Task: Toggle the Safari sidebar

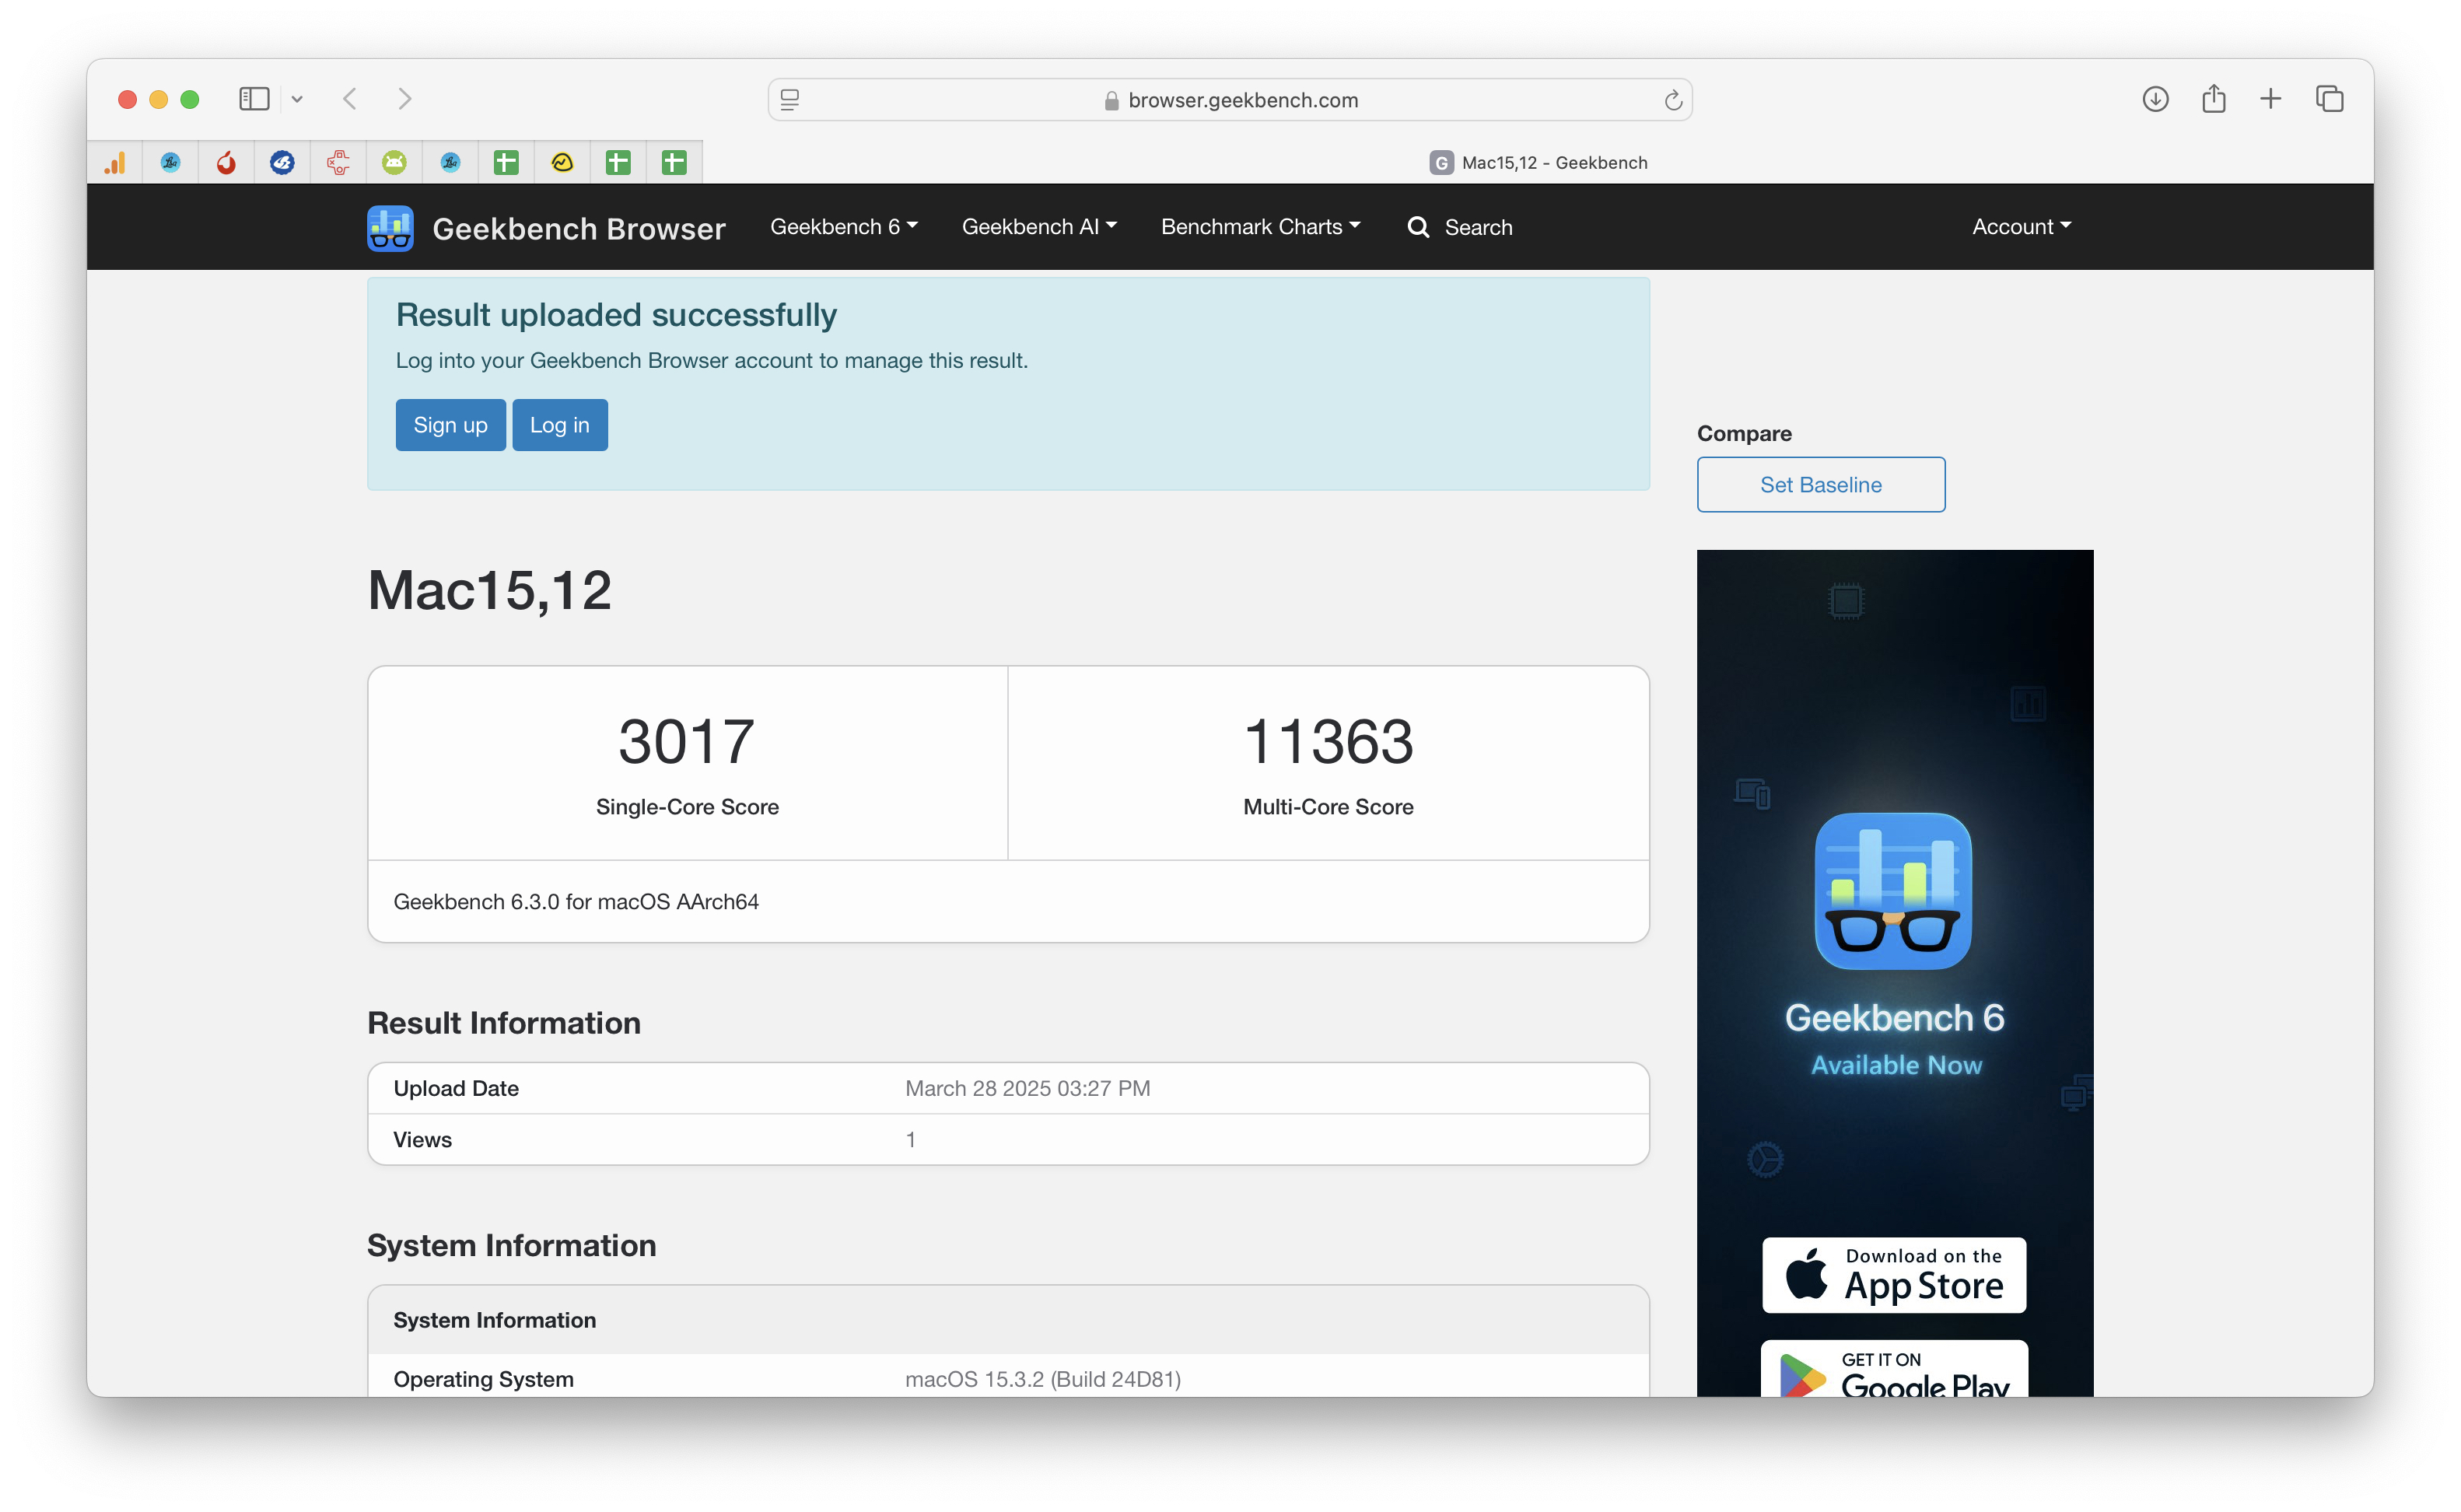Action: coord(254,99)
